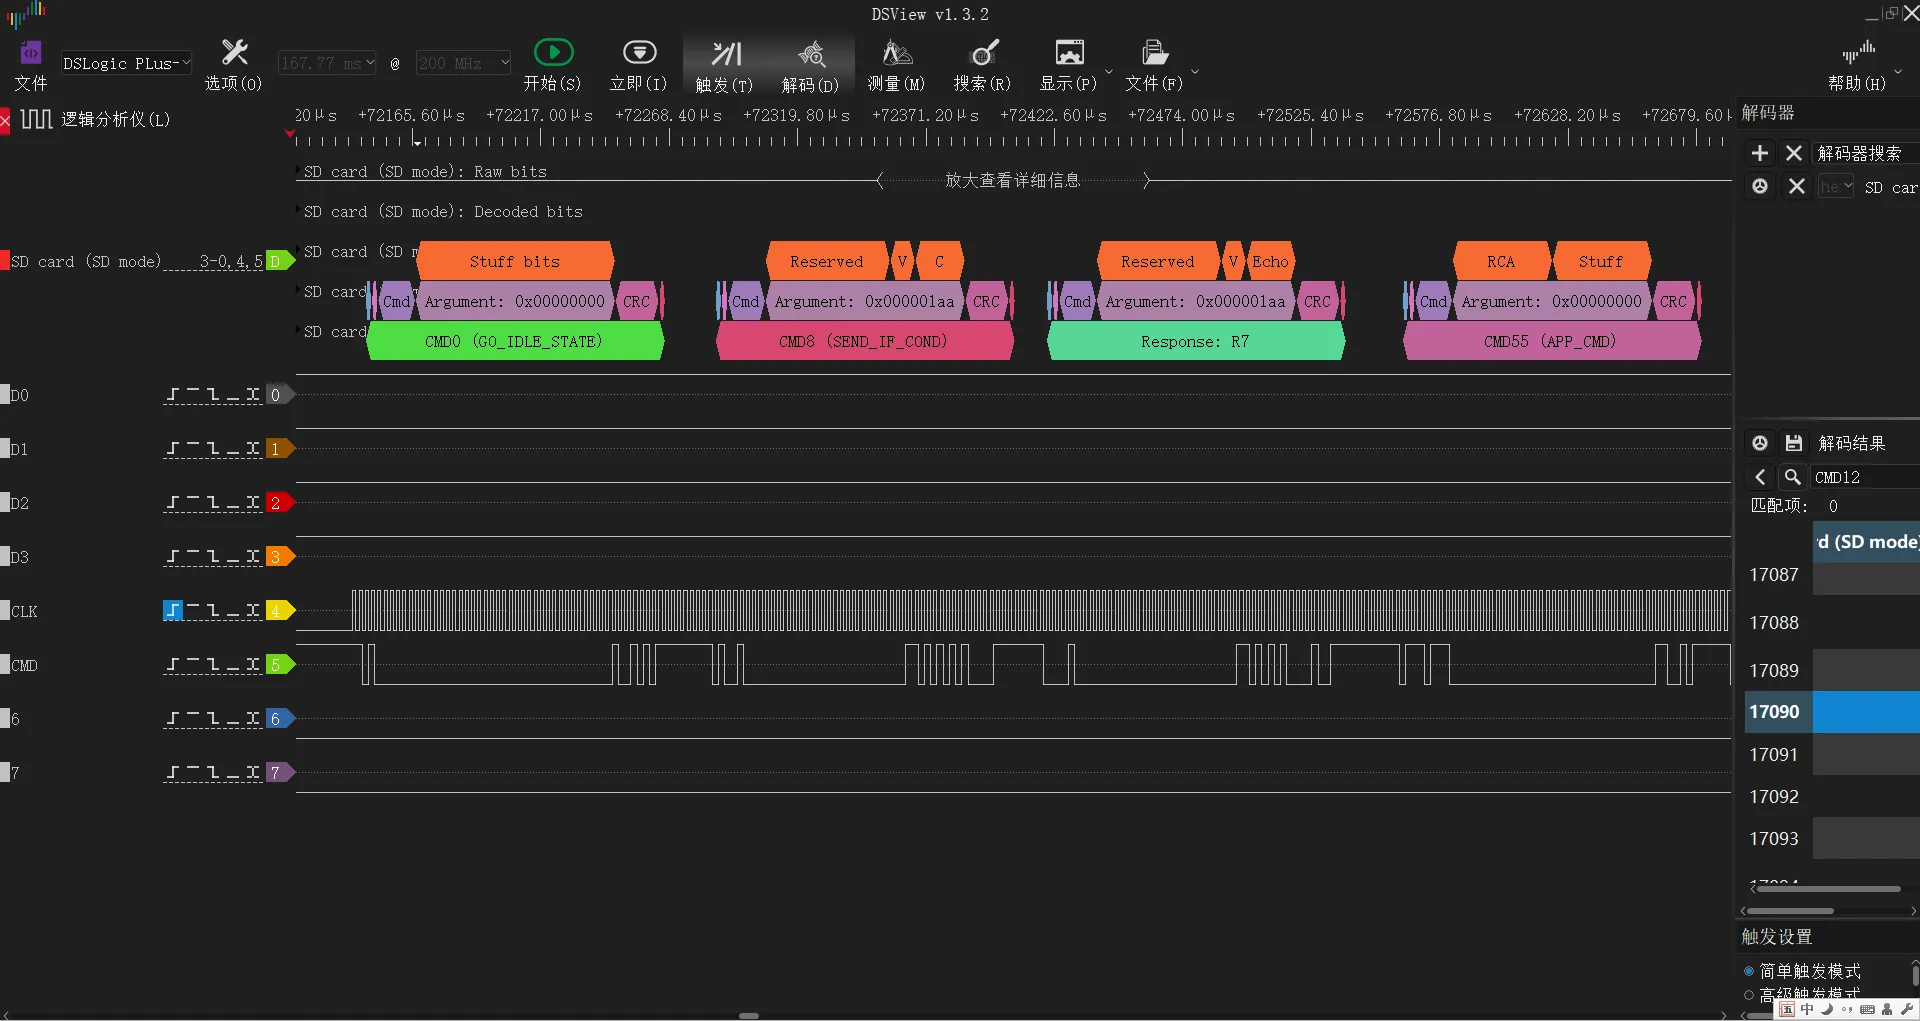Open the 167.77 ms duration dropdown
1920x1021 pixels.
327,63
